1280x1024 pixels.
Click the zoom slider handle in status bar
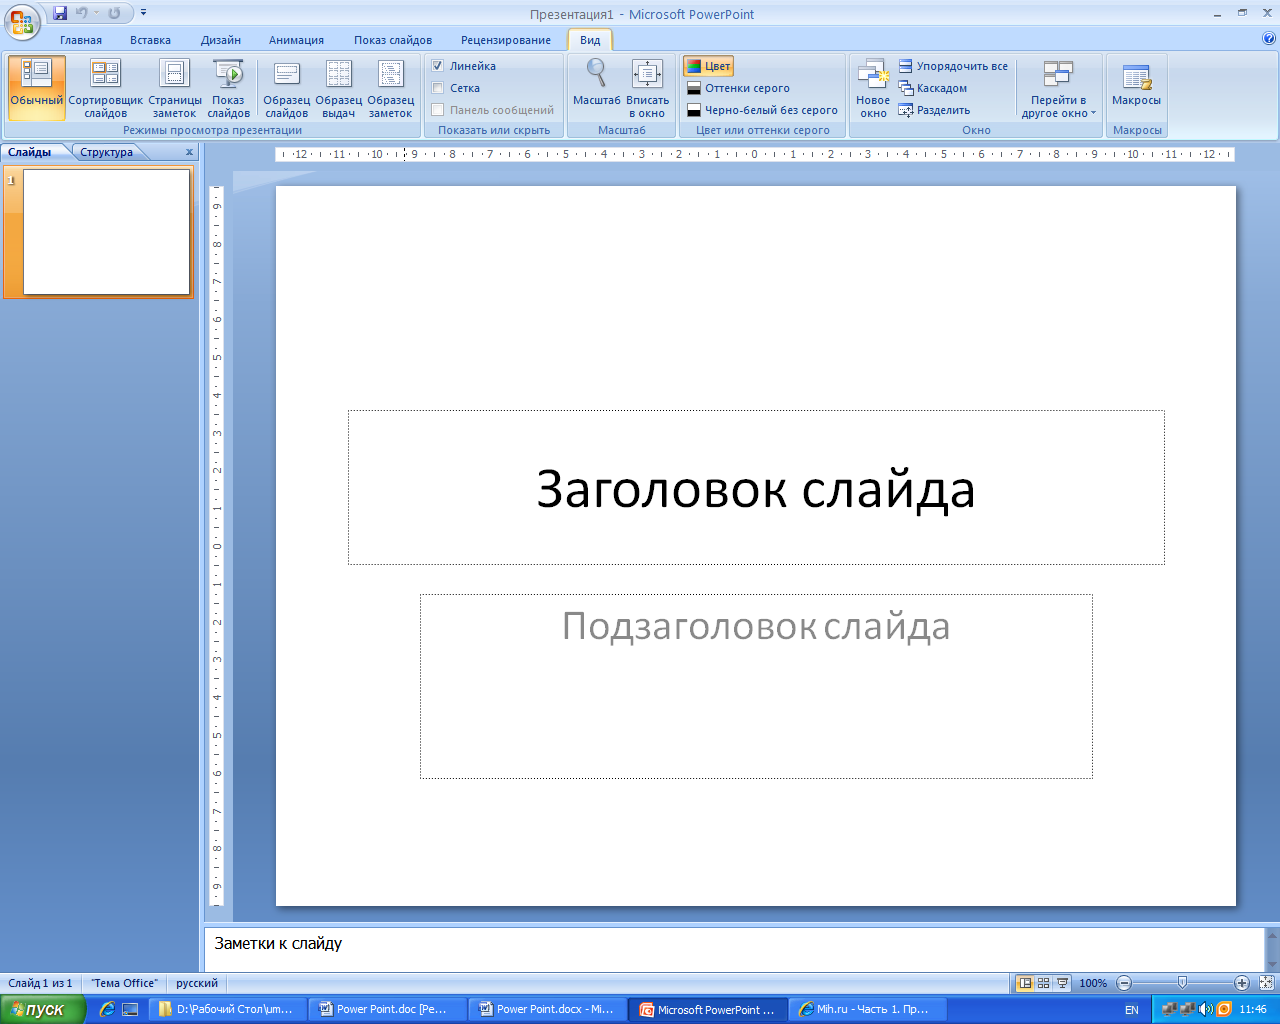[1182, 983]
